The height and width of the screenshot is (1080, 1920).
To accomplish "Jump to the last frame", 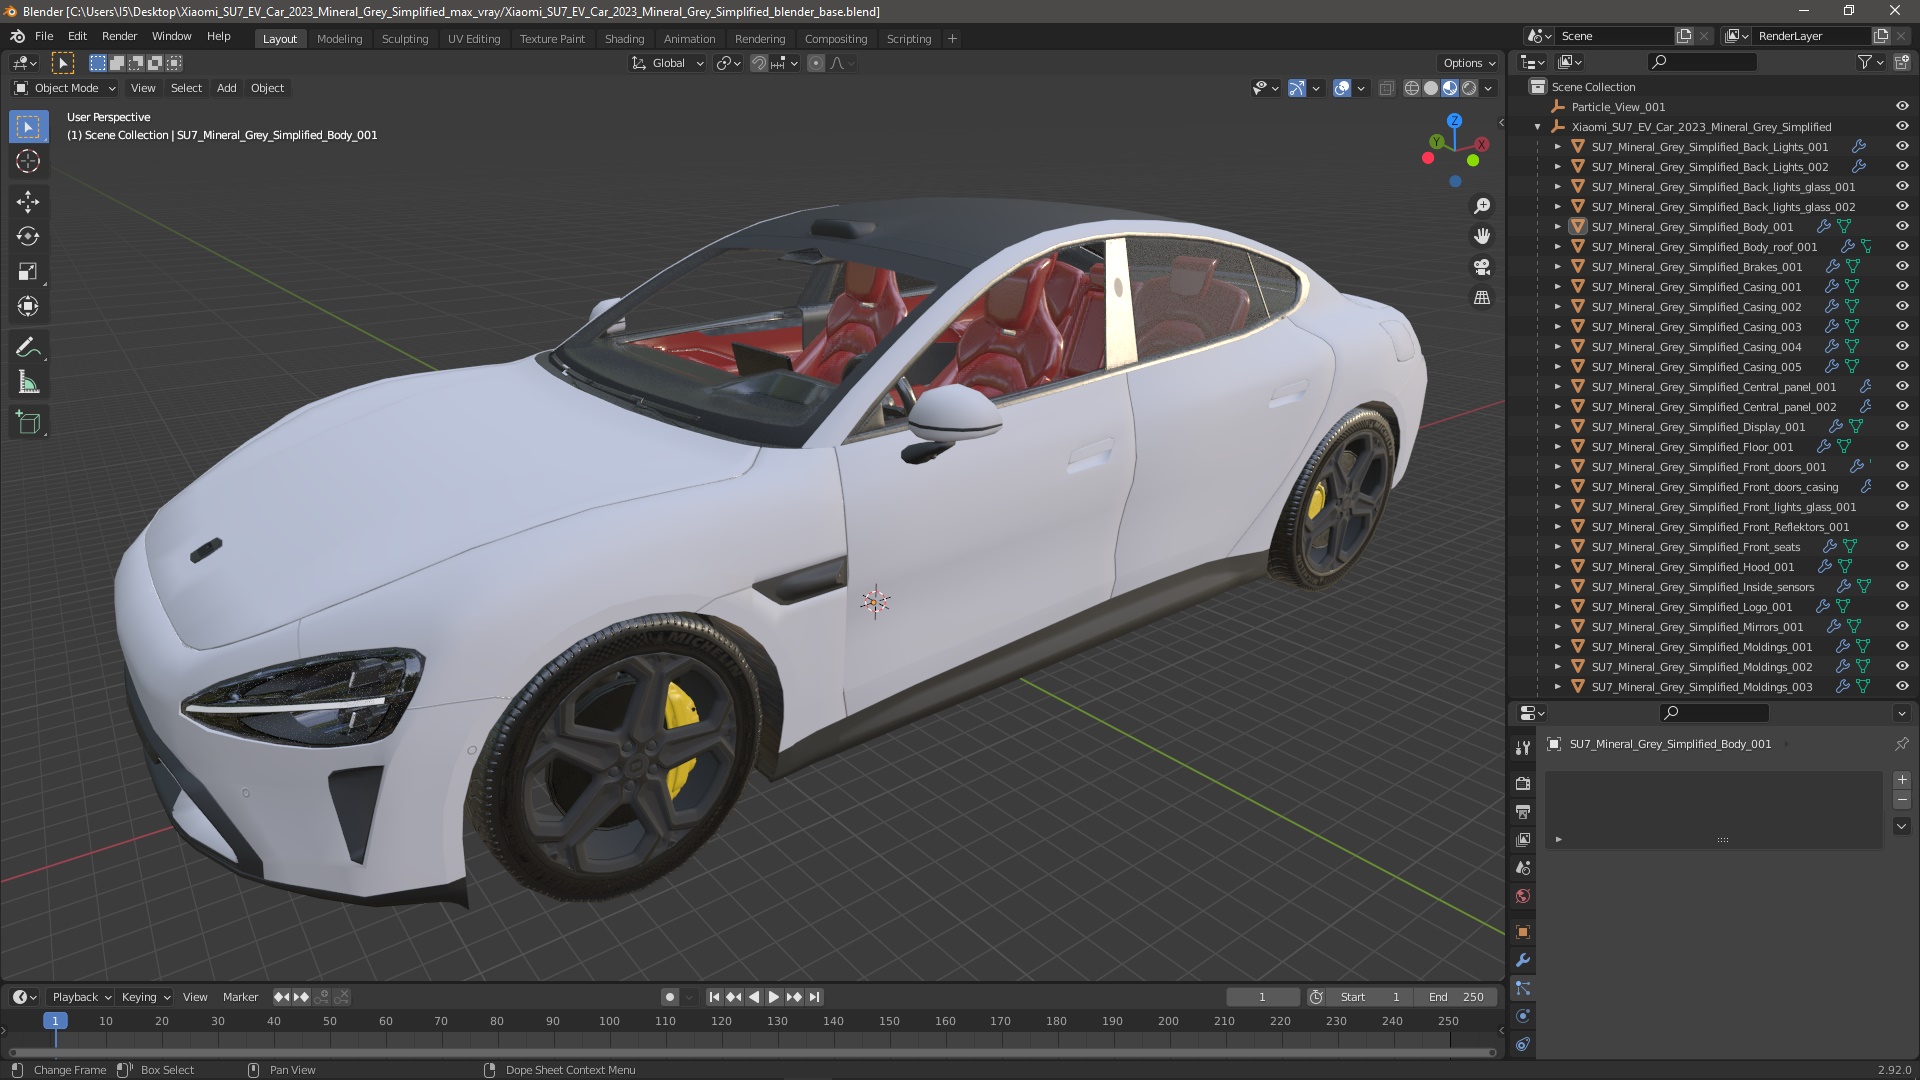I will point(815,997).
